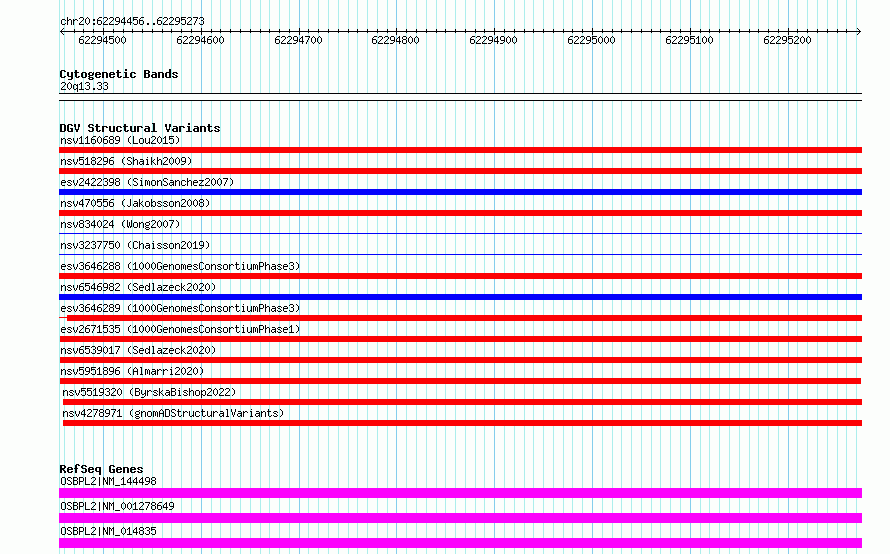Click thin blue line under nsv834024
This screenshot has height=554, width=890.
point(460,233)
